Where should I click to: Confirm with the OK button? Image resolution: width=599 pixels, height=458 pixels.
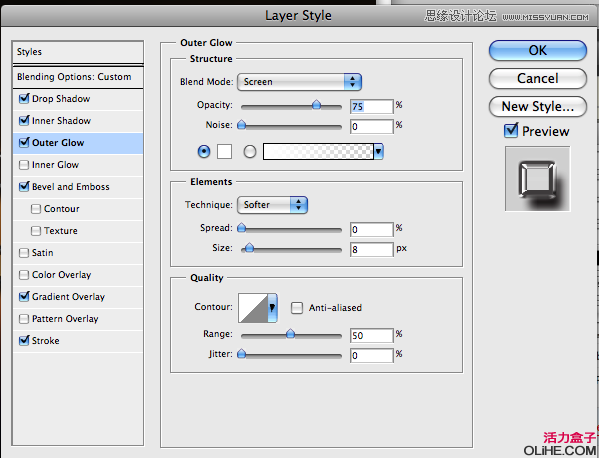(537, 50)
